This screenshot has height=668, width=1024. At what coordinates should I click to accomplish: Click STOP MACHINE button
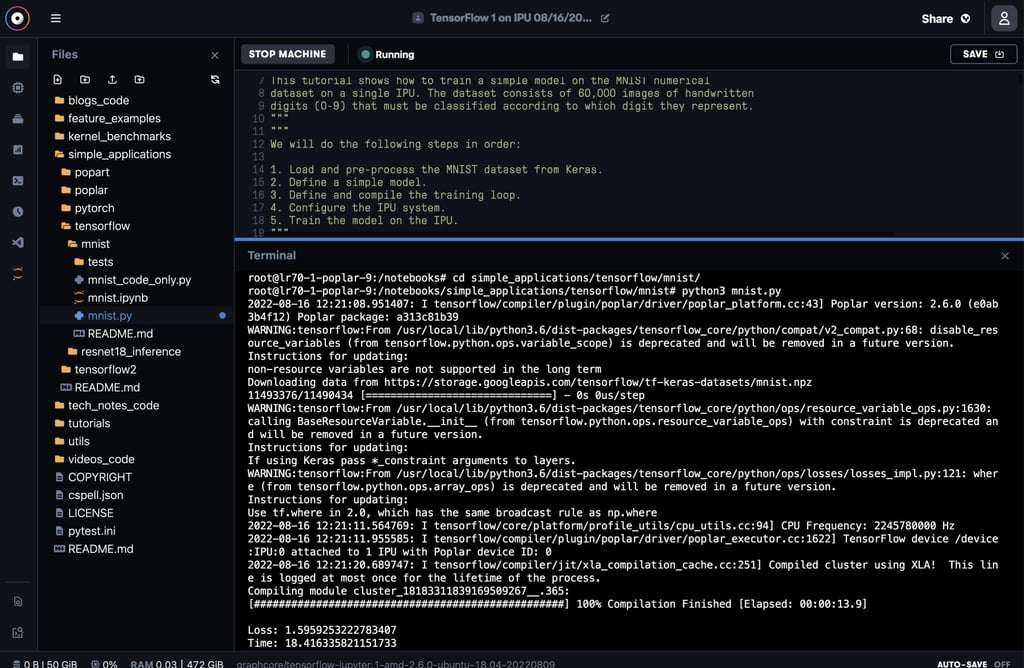[287, 54]
